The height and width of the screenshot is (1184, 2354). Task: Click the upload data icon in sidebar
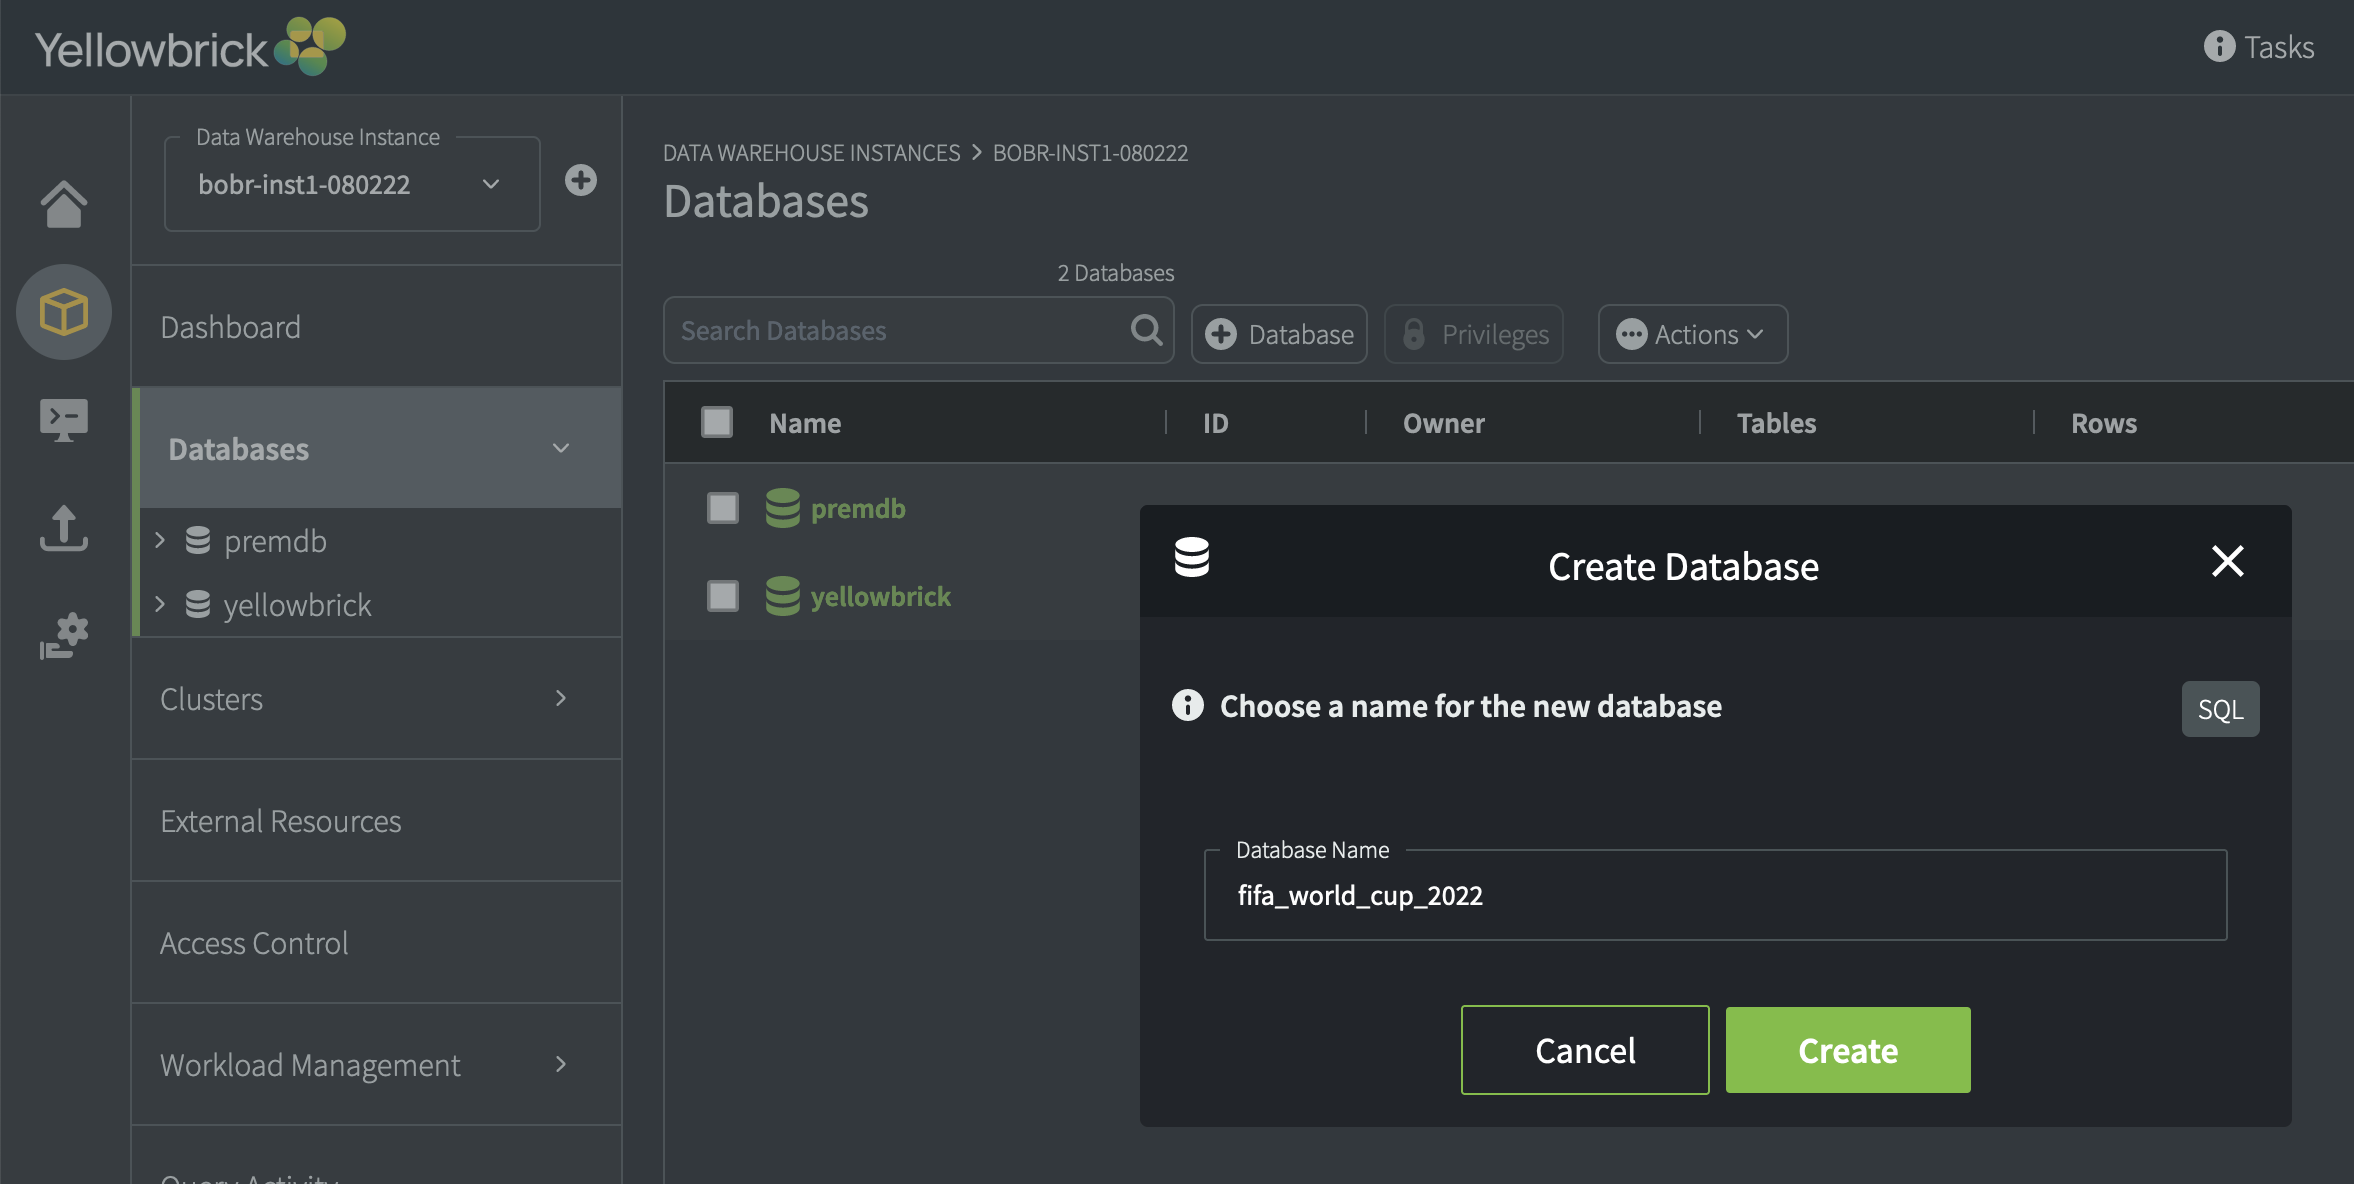click(64, 528)
